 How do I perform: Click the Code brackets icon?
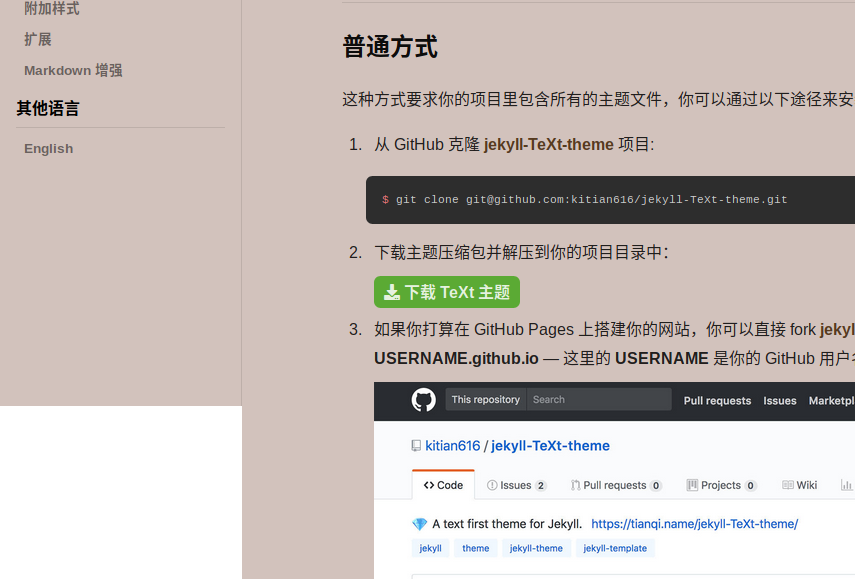429,485
